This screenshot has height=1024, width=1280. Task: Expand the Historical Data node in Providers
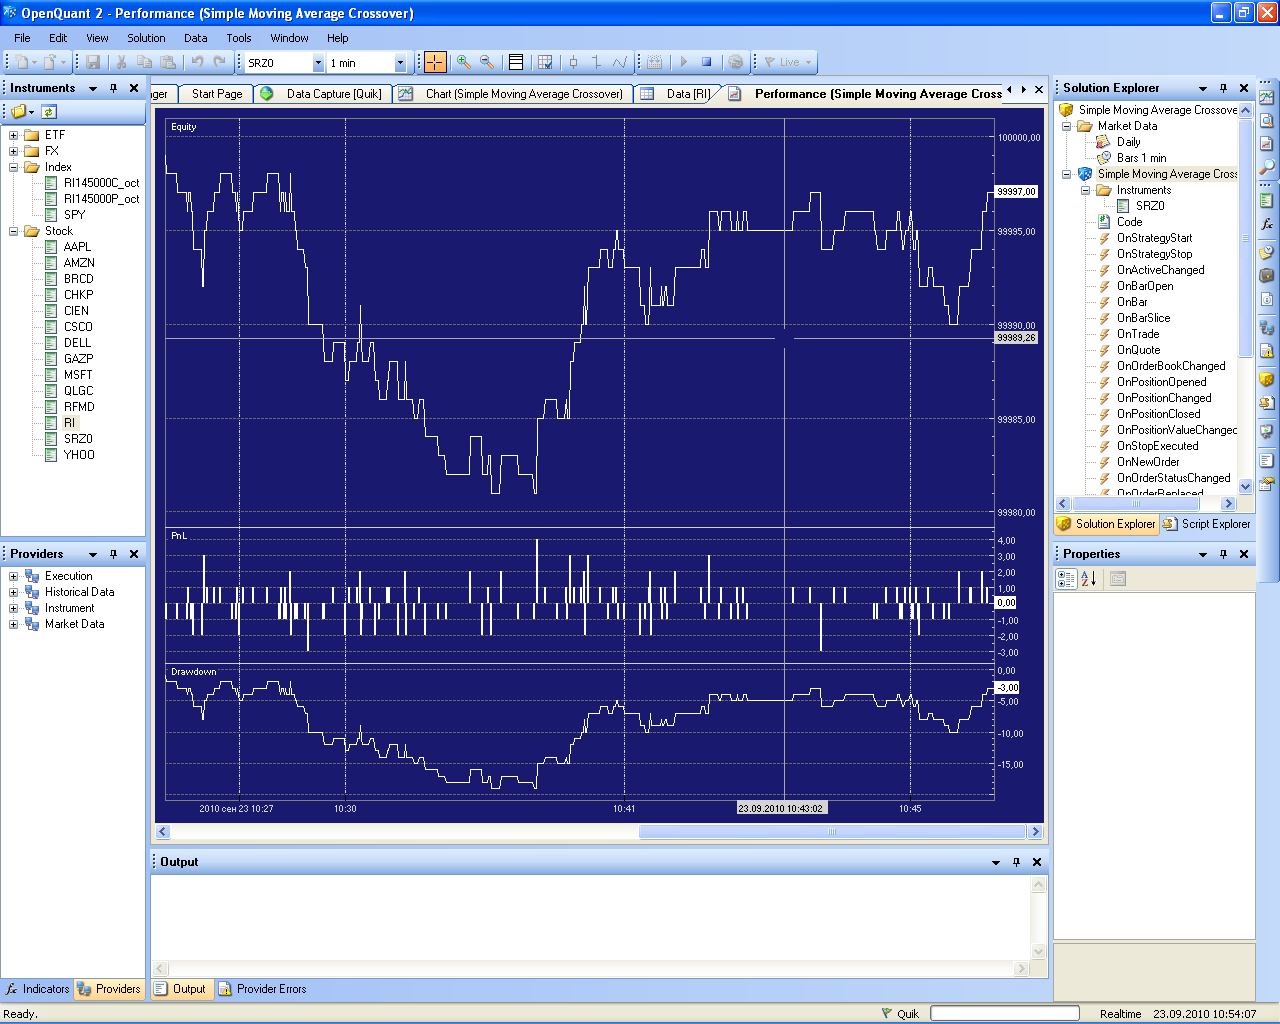pos(14,592)
